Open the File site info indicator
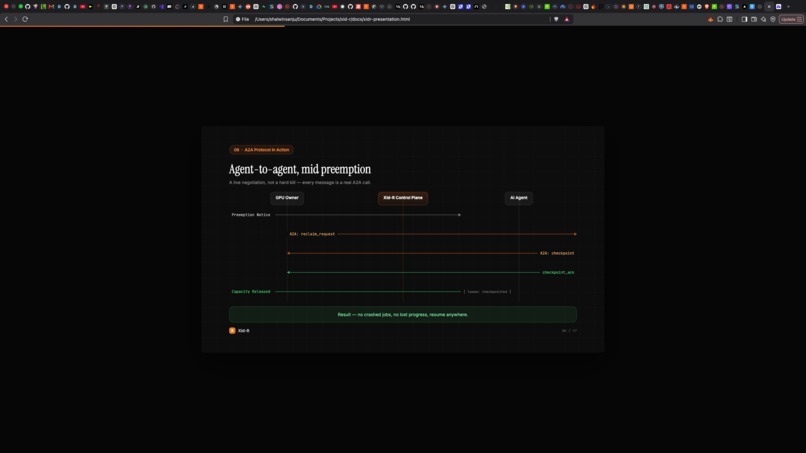Image resolution: width=806 pixels, height=453 pixels. click(242, 19)
